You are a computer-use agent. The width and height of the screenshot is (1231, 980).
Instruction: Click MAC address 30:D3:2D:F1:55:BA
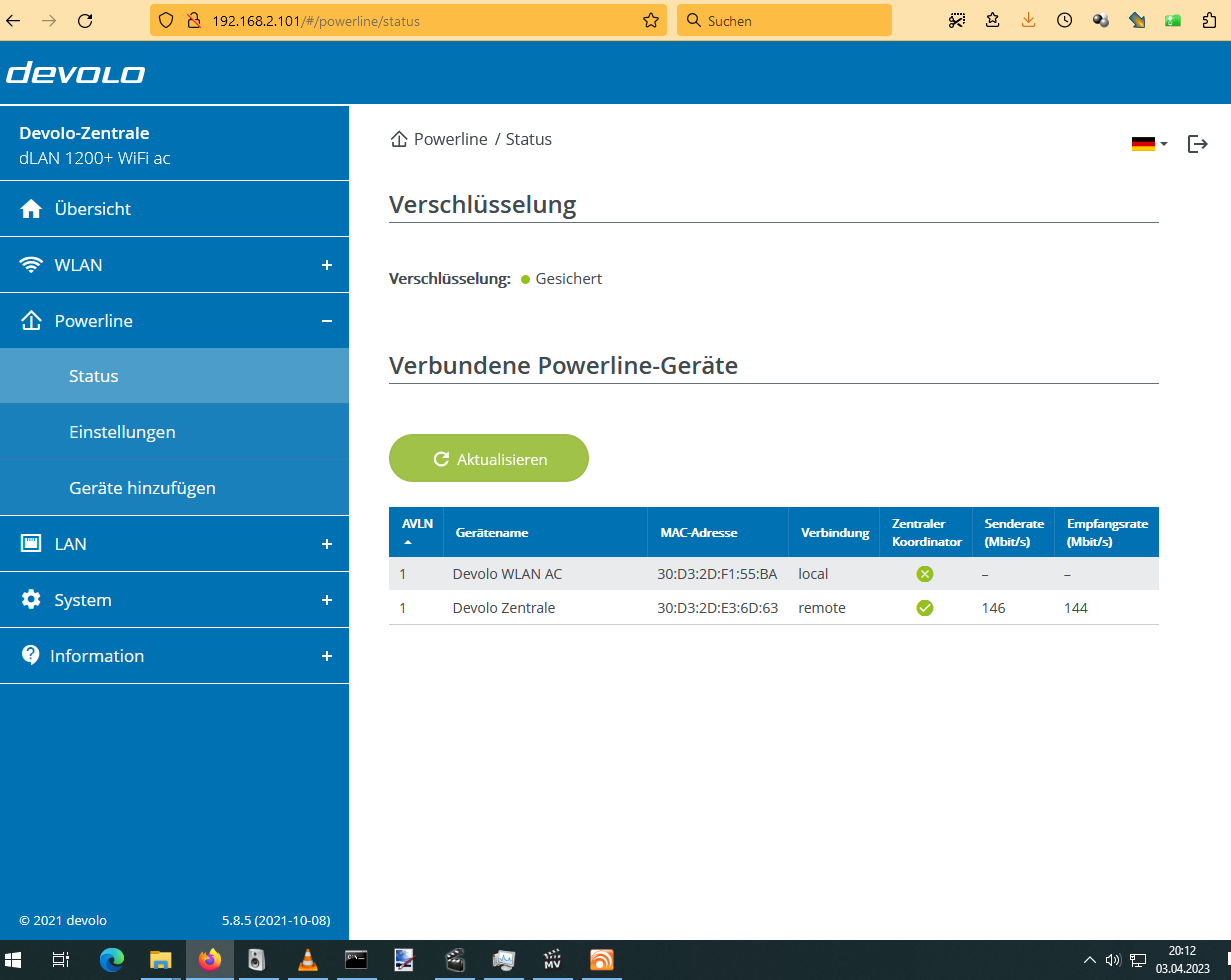(x=717, y=574)
